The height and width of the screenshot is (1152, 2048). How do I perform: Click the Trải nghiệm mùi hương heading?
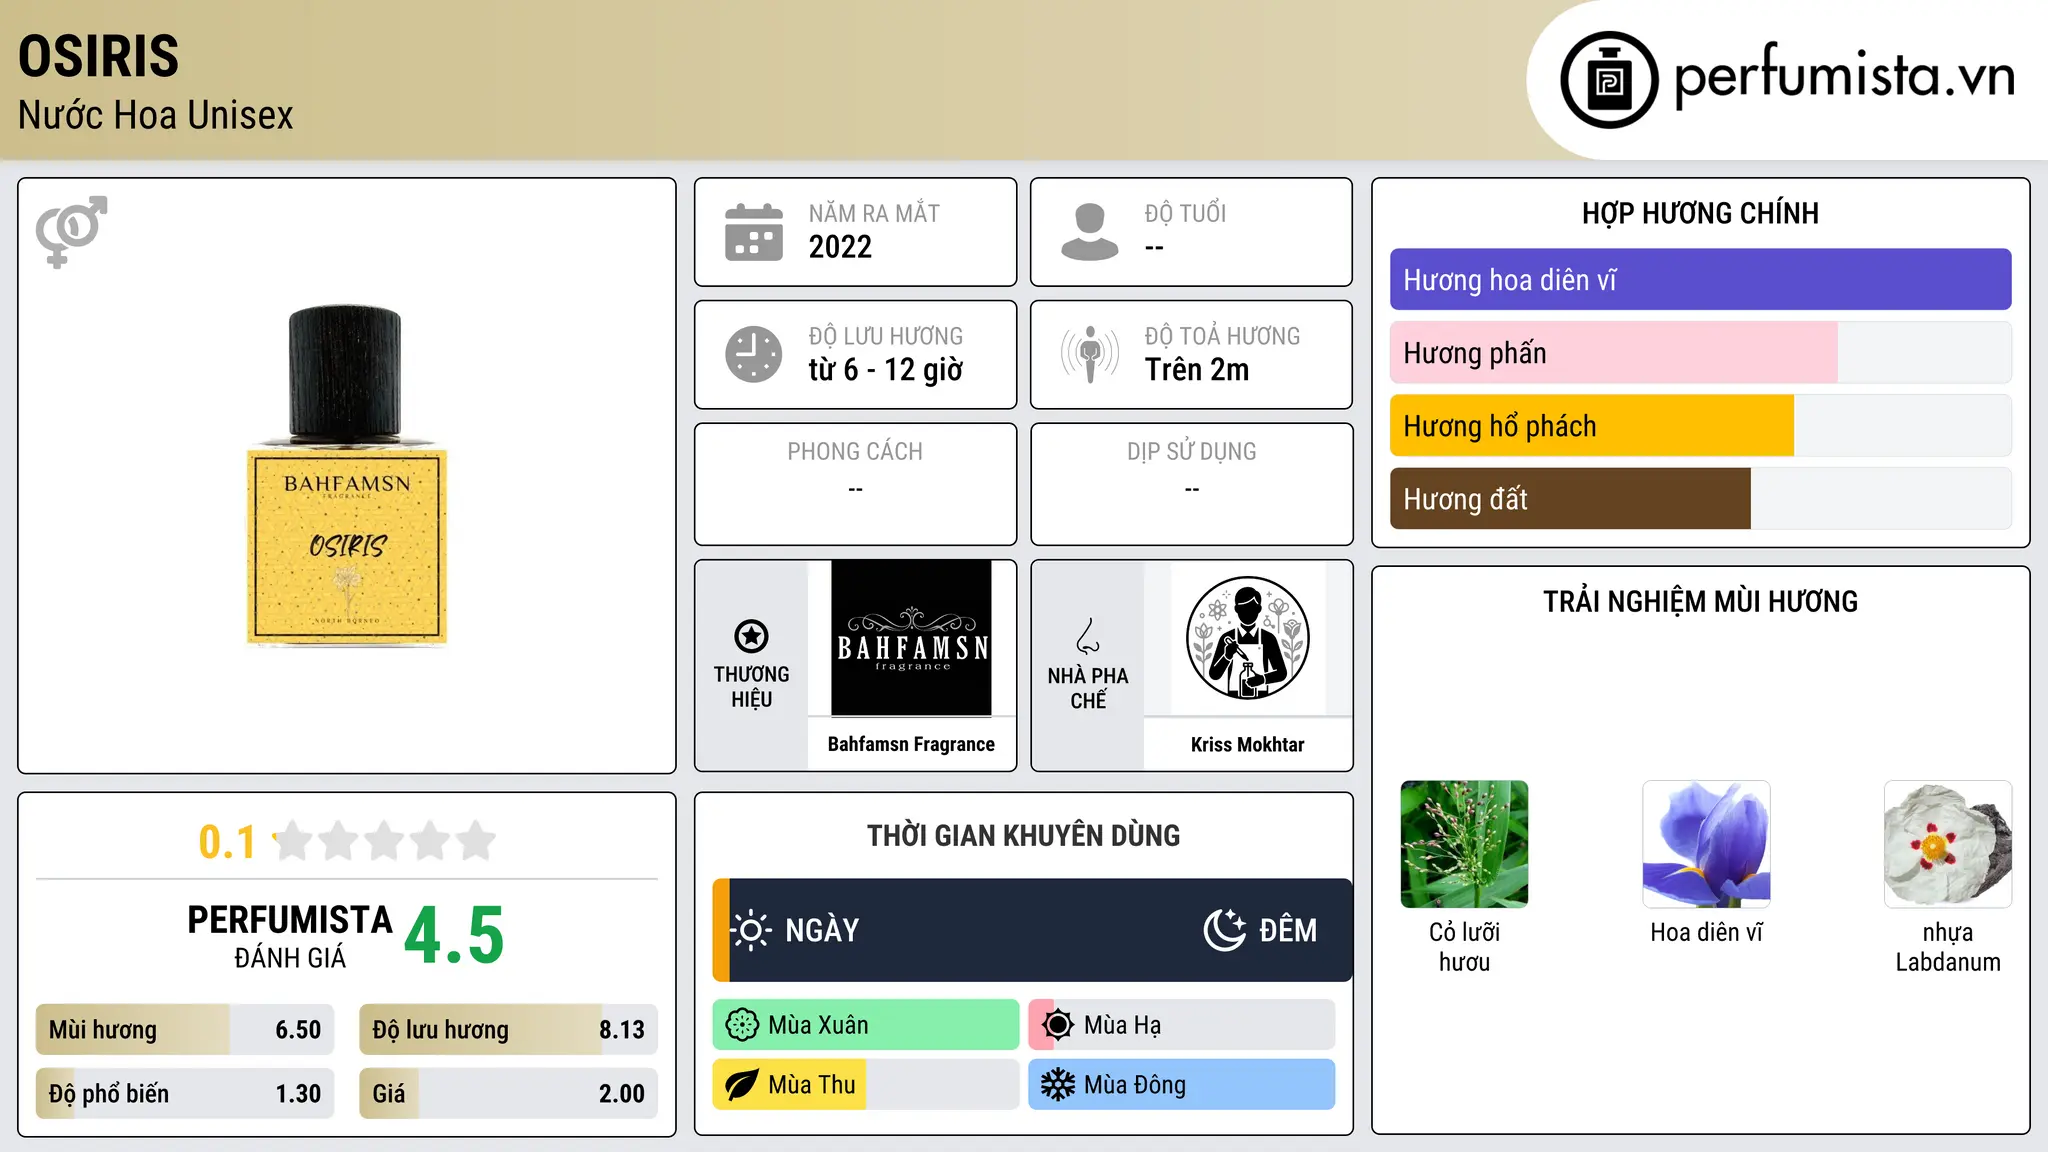[x=1700, y=601]
